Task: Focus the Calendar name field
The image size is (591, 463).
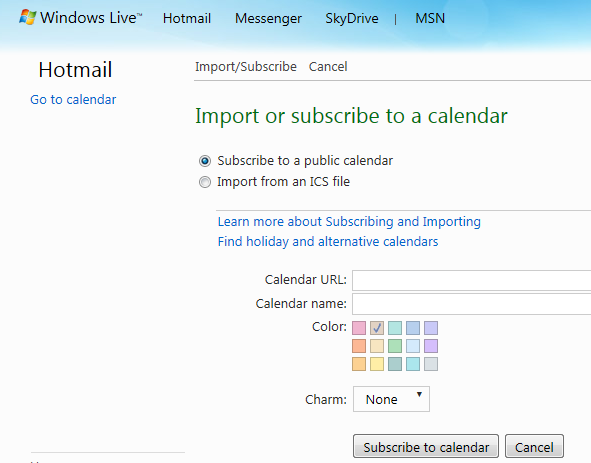Action: tap(472, 304)
